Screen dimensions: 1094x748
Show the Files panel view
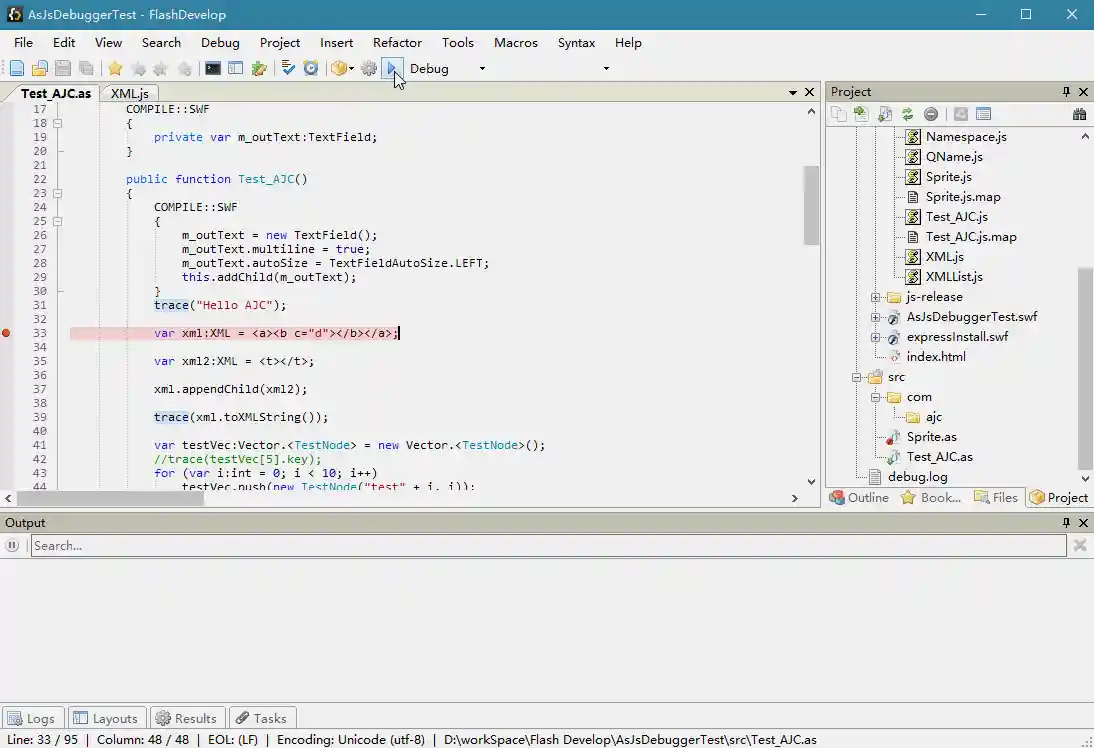click(x=997, y=497)
